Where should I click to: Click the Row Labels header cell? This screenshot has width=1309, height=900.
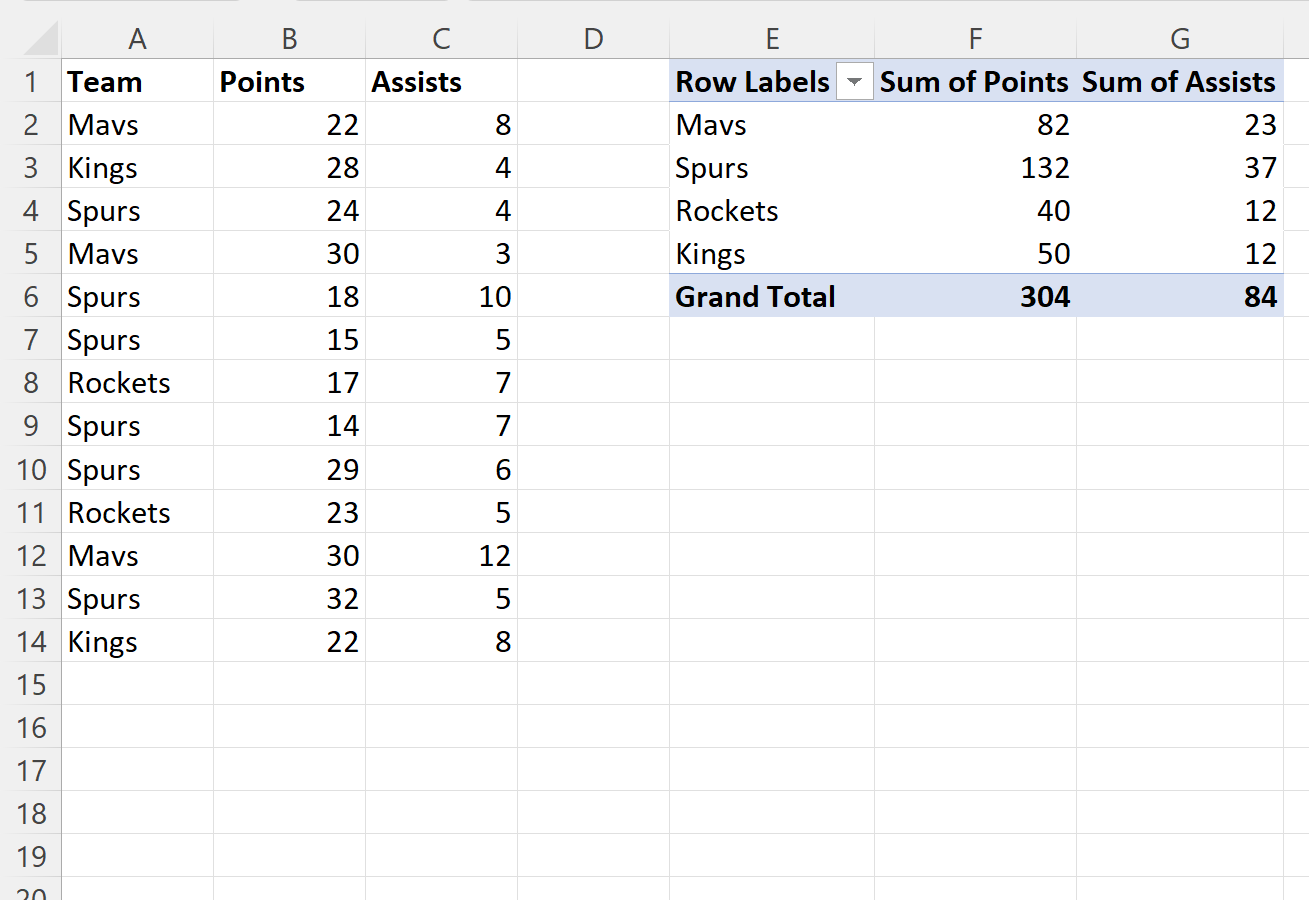click(752, 81)
